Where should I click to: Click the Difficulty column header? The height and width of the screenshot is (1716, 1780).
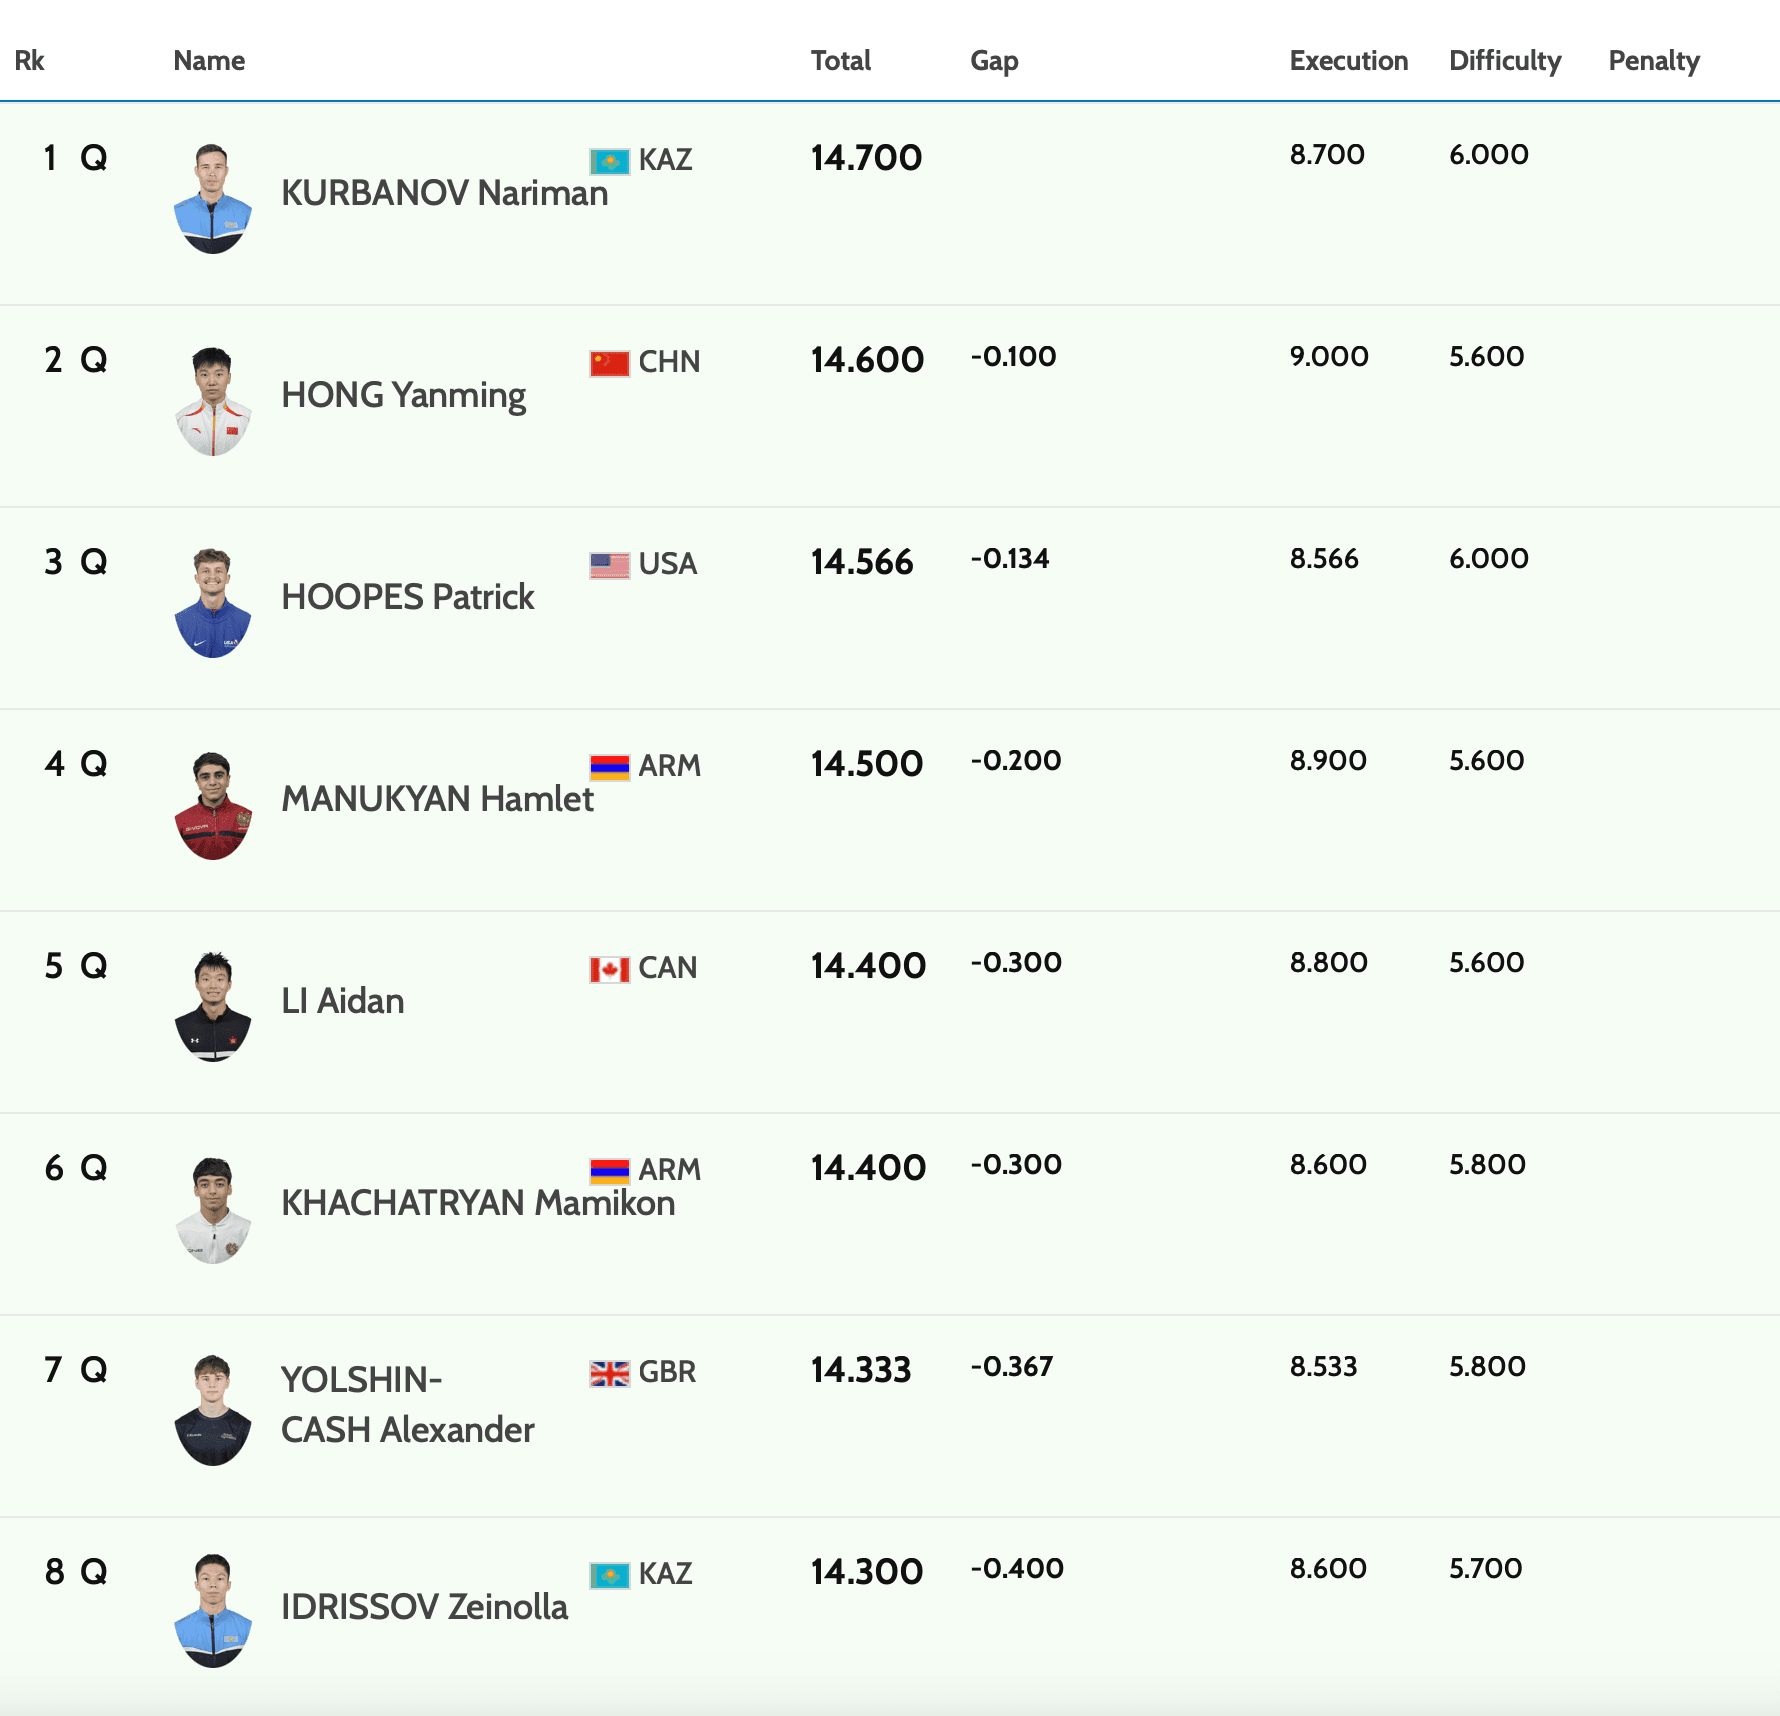1504,61
